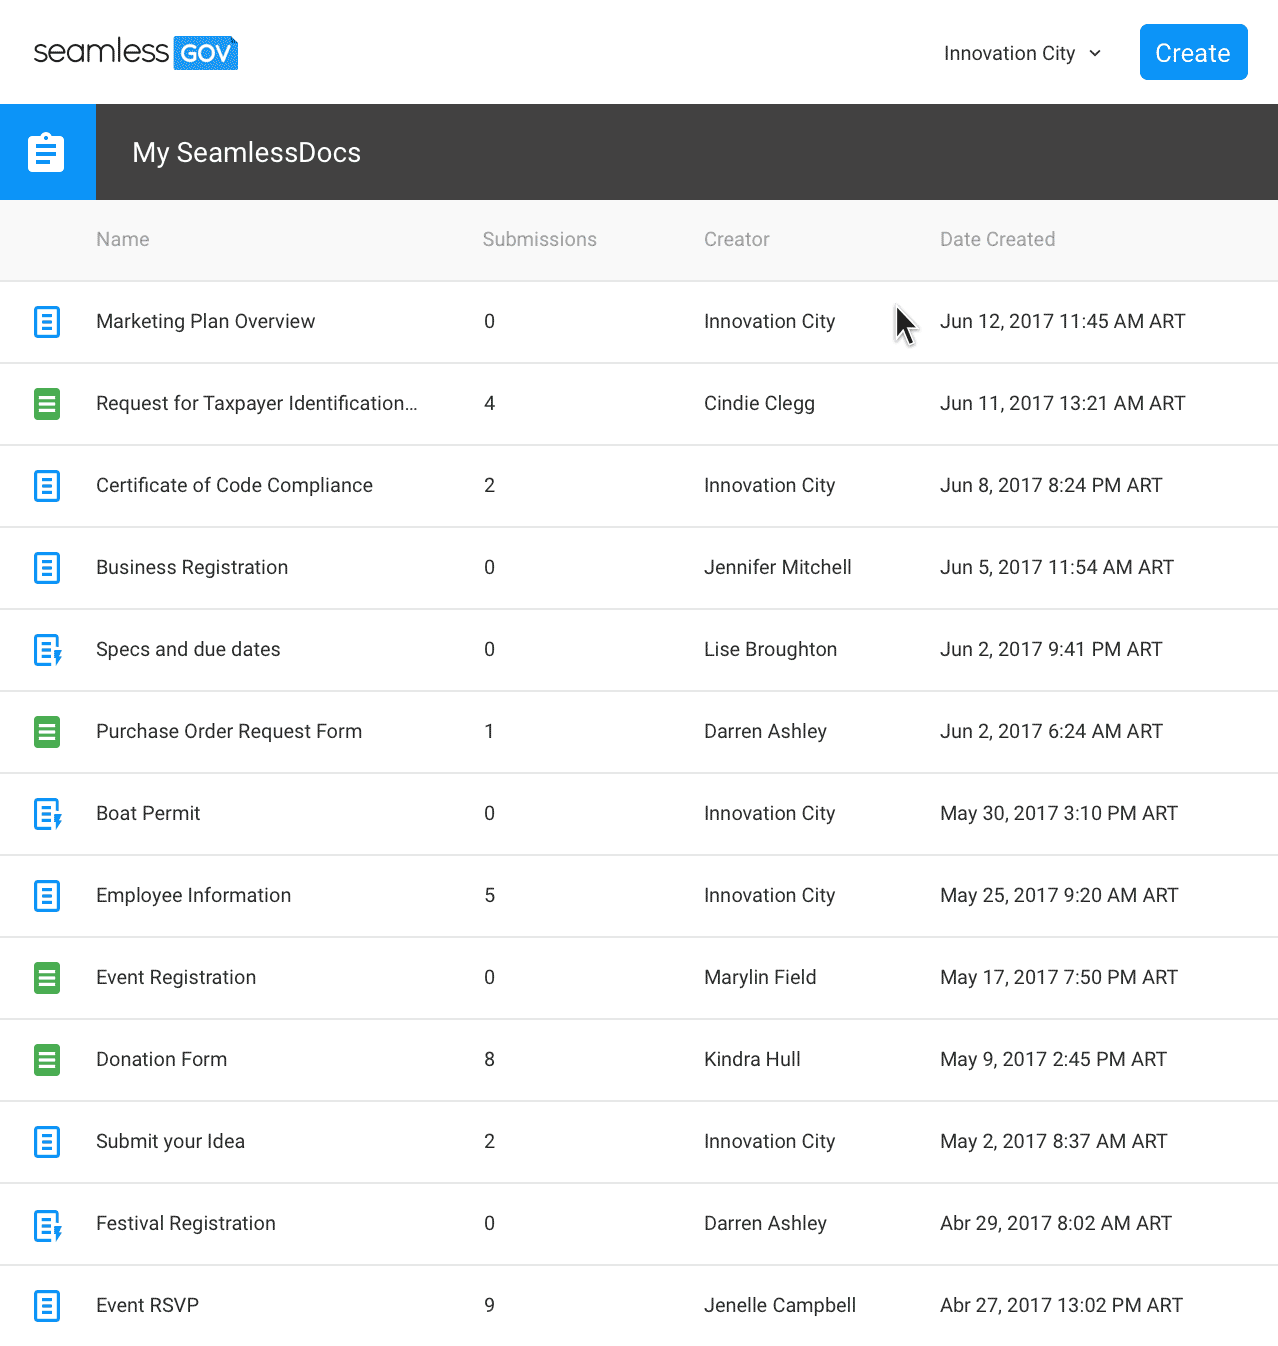Click the SeamlessGov logo
The image size is (1278, 1346).
pos(135,52)
